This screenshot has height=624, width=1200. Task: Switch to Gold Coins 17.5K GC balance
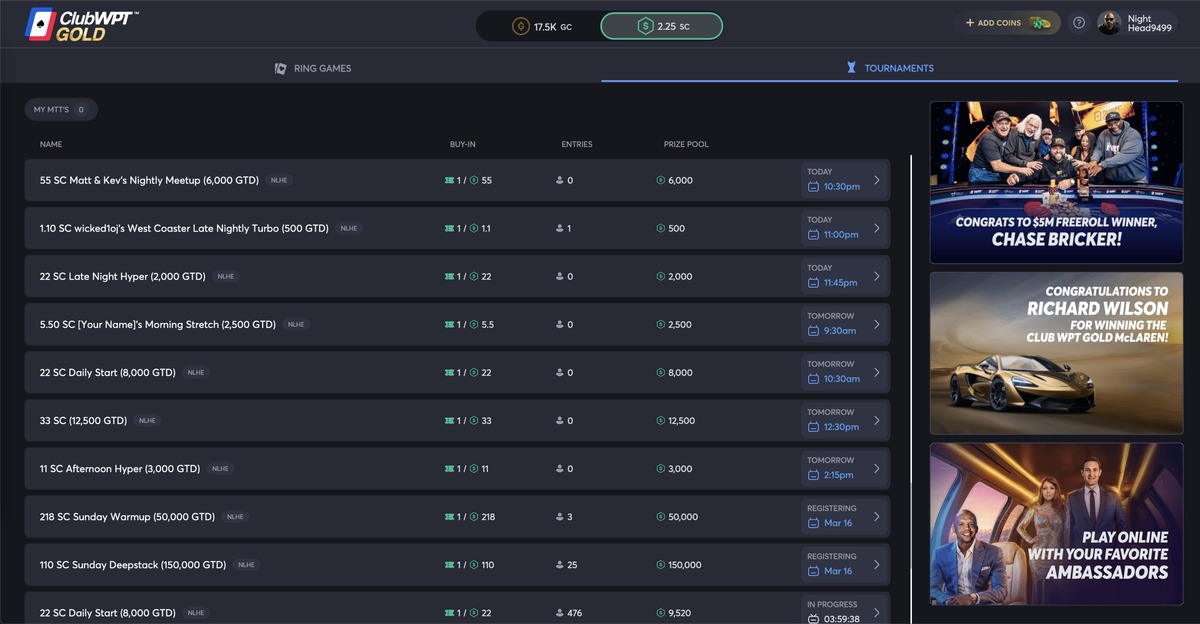pos(541,26)
